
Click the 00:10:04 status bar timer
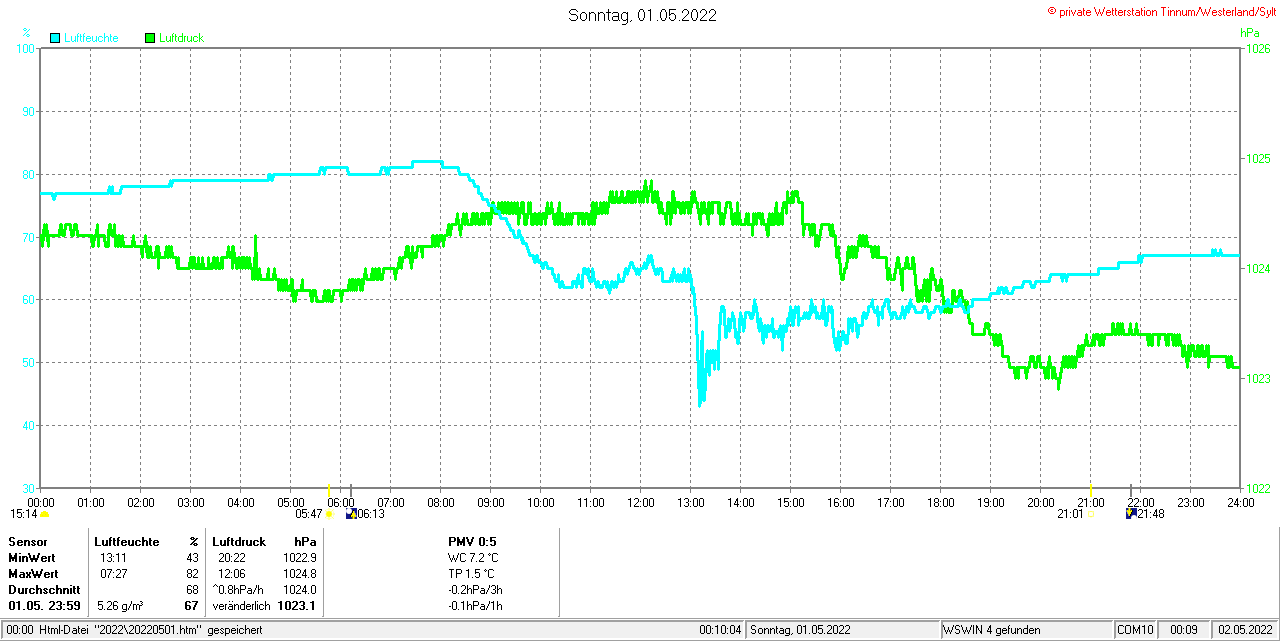coord(720,630)
